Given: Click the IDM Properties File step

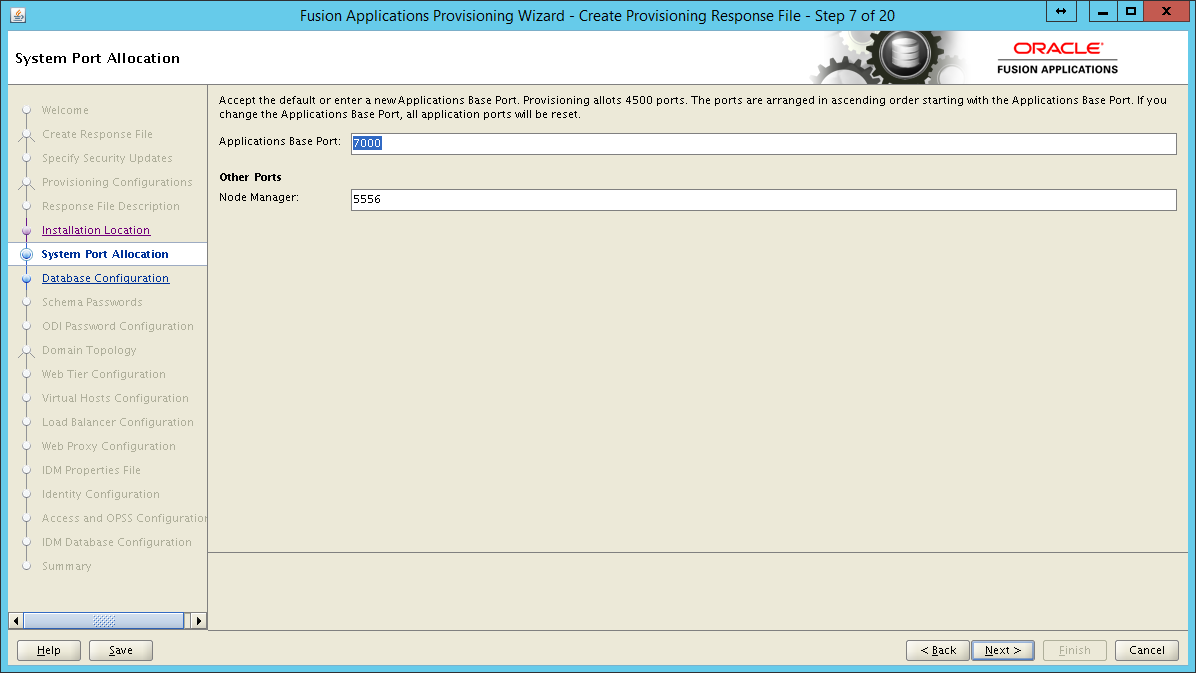Looking at the screenshot, I should [91, 471].
